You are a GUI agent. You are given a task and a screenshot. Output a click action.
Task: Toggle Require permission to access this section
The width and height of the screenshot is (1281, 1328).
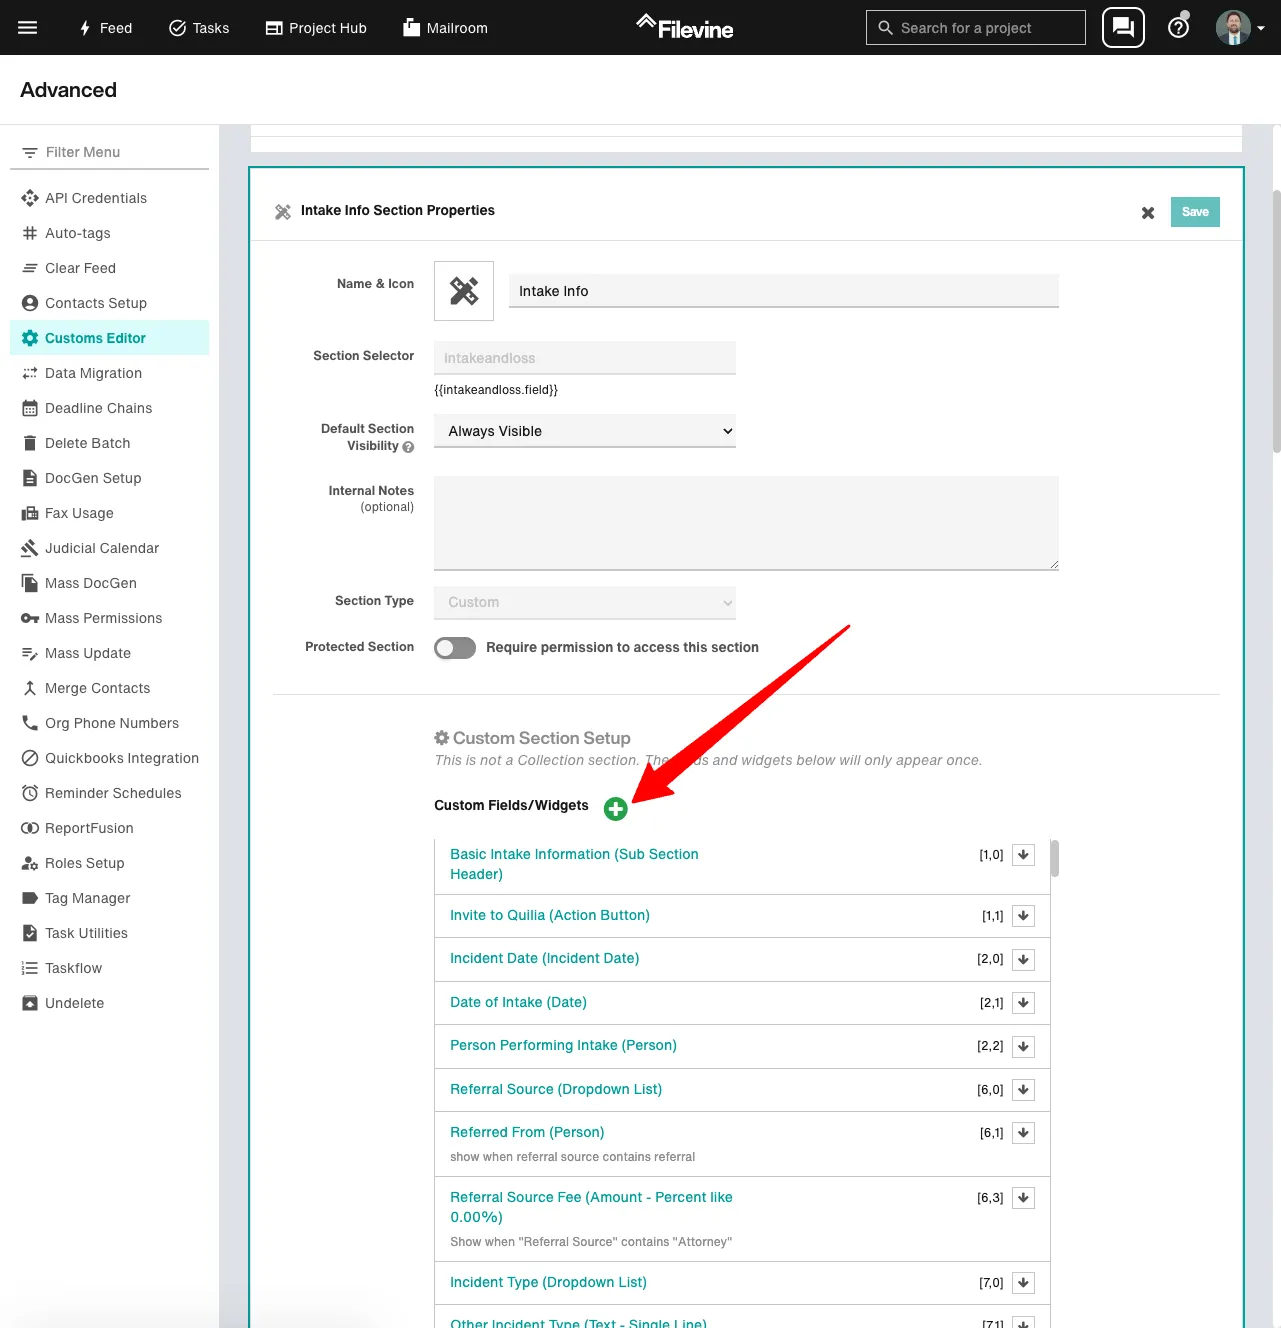click(x=455, y=648)
